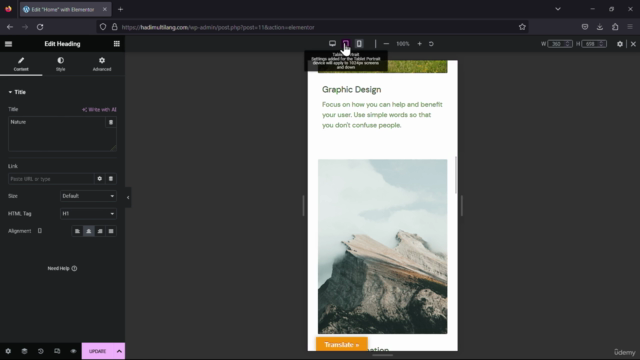The width and height of the screenshot is (640, 360).
Task: Switch to desktop device view
Action: click(332, 44)
